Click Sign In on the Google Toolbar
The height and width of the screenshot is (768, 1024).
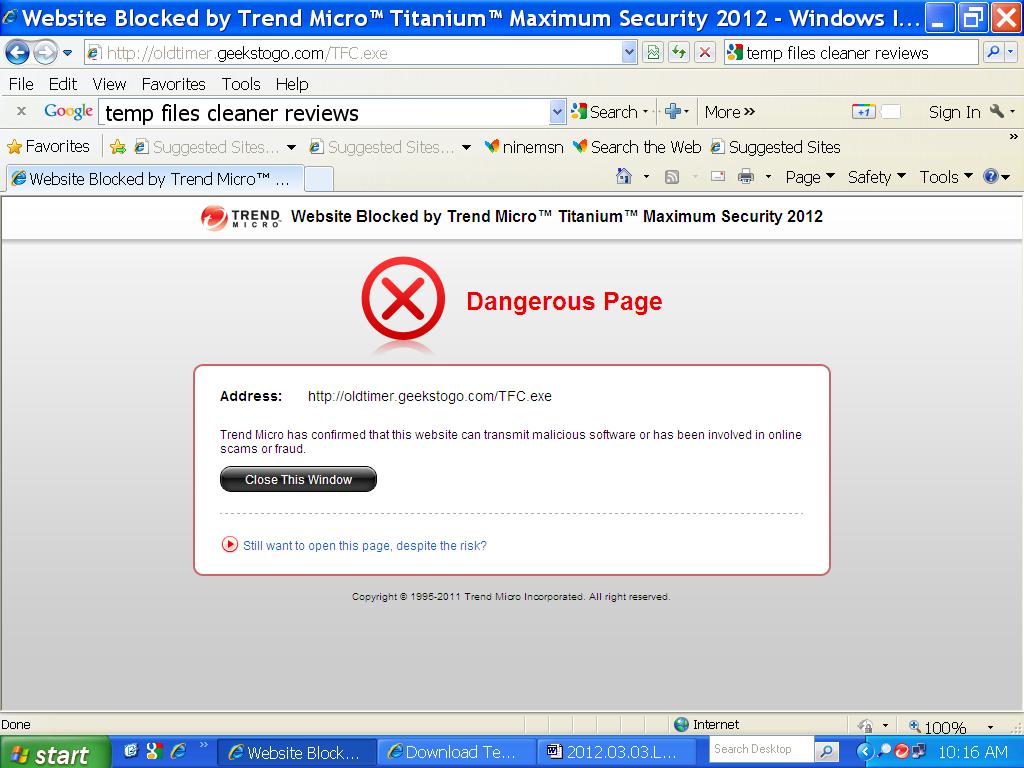pyautogui.click(x=954, y=112)
